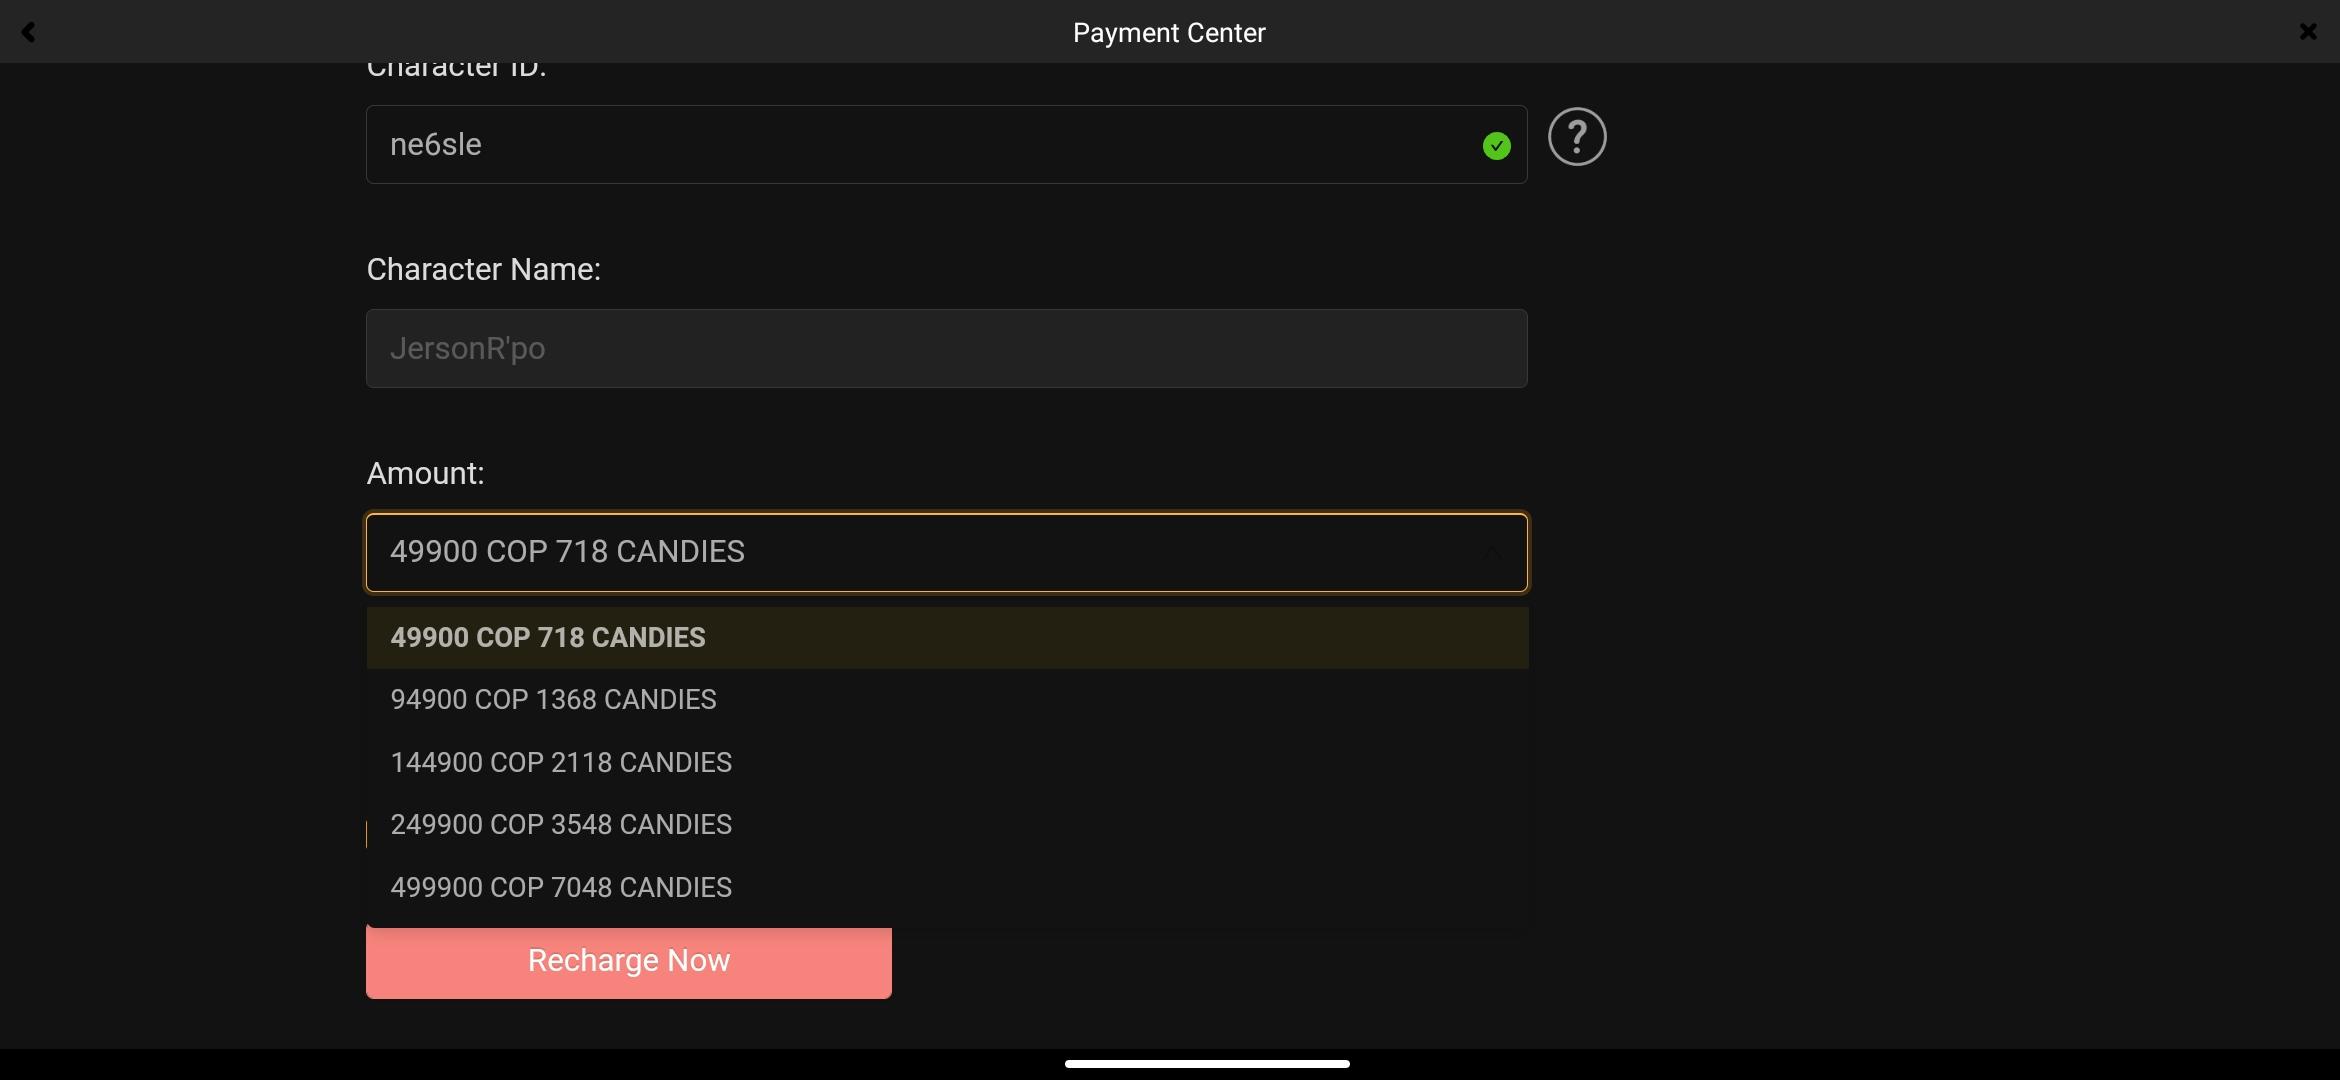Open the Character ID help icon
Image resolution: width=2340 pixels, height=1080 pixels.
click(1577, 137)
